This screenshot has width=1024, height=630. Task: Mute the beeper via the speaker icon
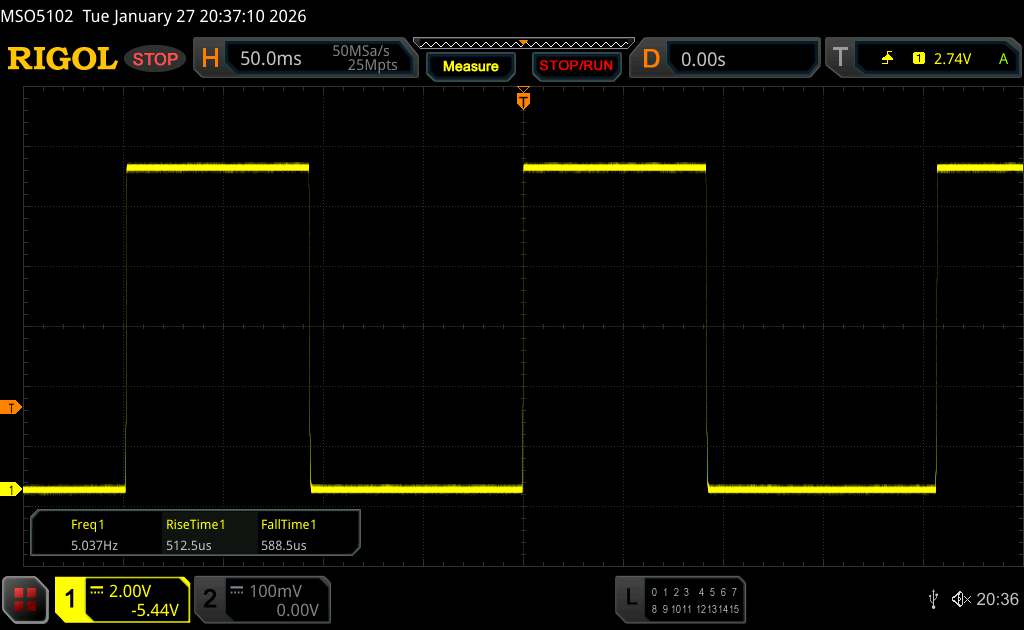(960, 598)
